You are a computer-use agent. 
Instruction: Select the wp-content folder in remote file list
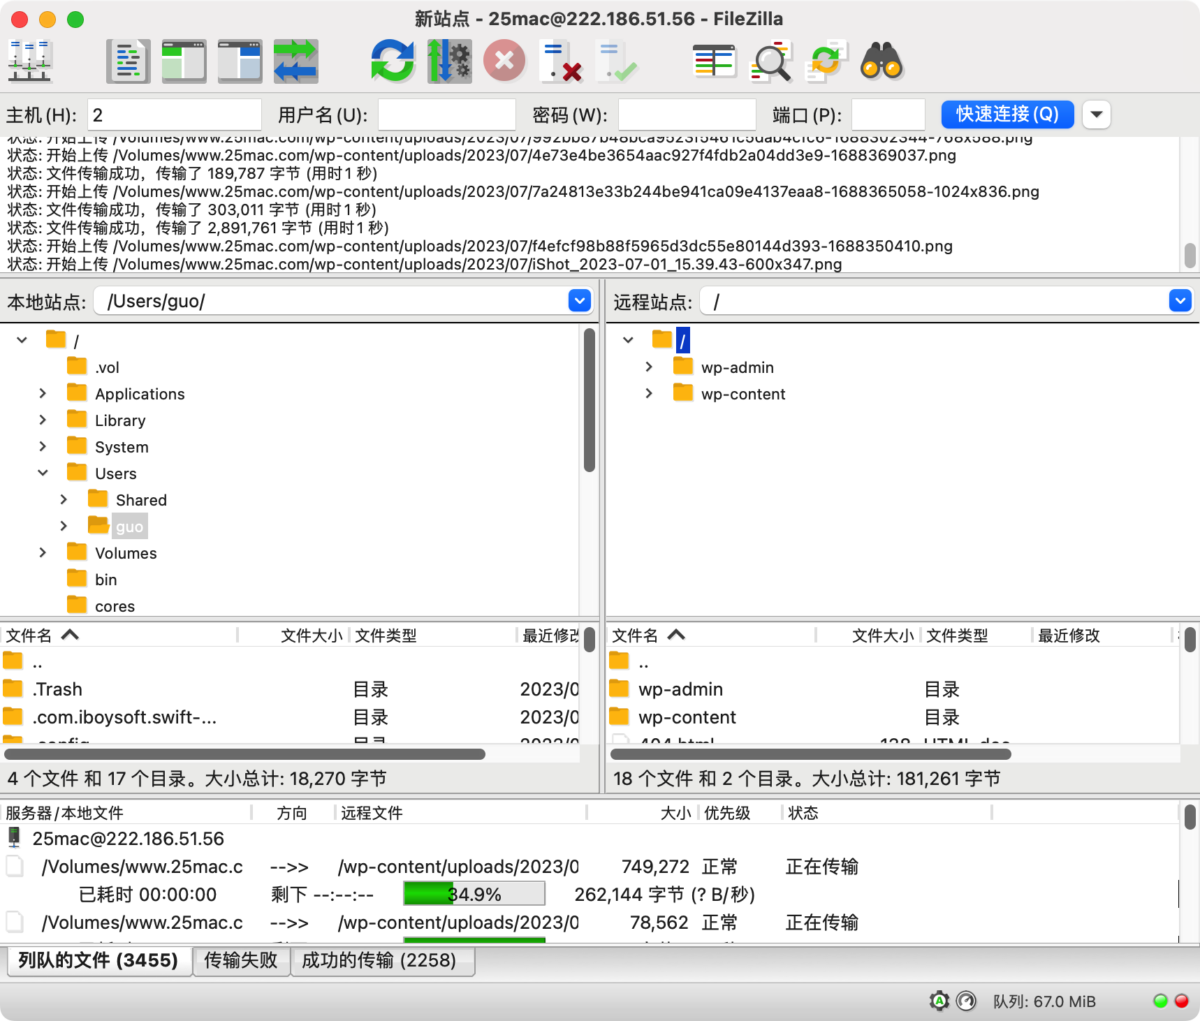(687, 717)
